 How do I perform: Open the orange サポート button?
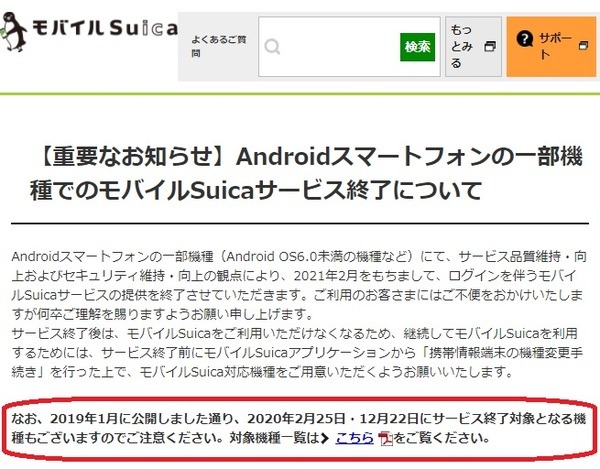click(551, 47)
